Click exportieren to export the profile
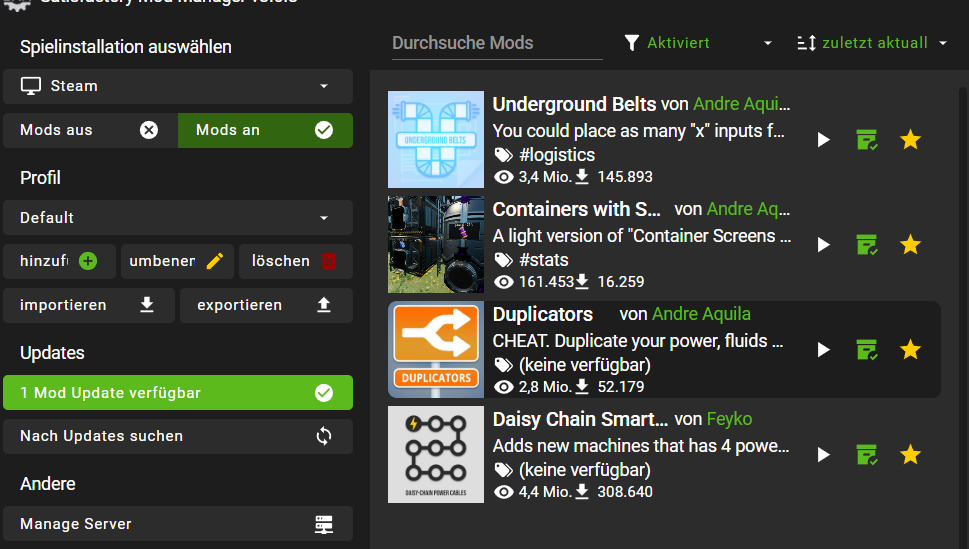 (x=266, y=305)
